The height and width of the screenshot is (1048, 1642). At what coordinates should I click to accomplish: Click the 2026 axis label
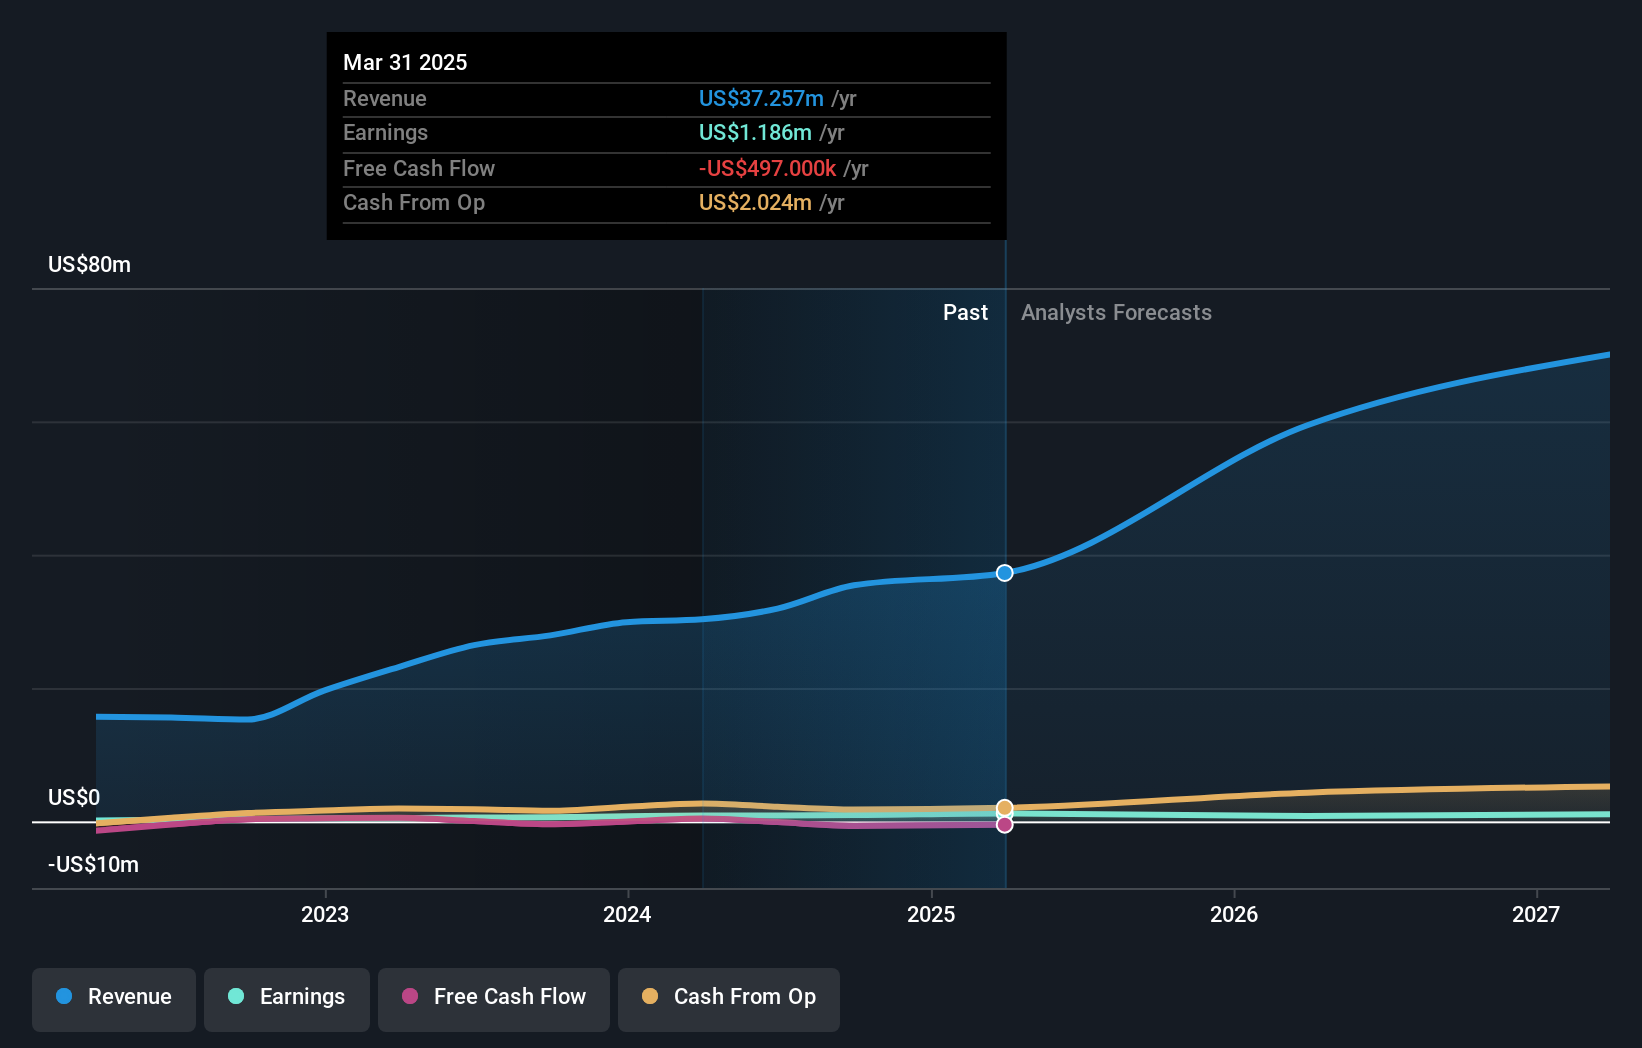(1234, 913)
